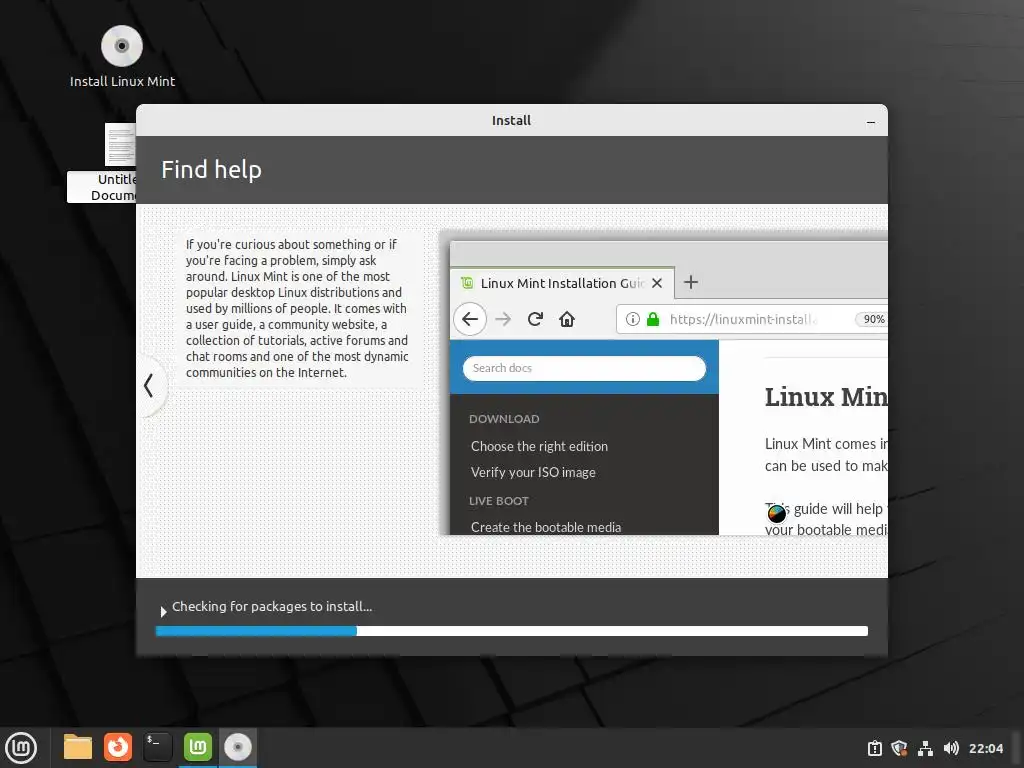Close the Installation Guide tab in the slide

point(657,283)
